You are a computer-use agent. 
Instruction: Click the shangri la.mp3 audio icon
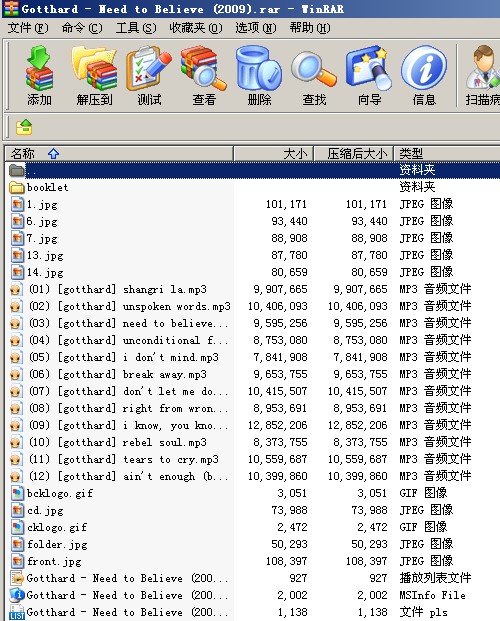click(16, 290)
